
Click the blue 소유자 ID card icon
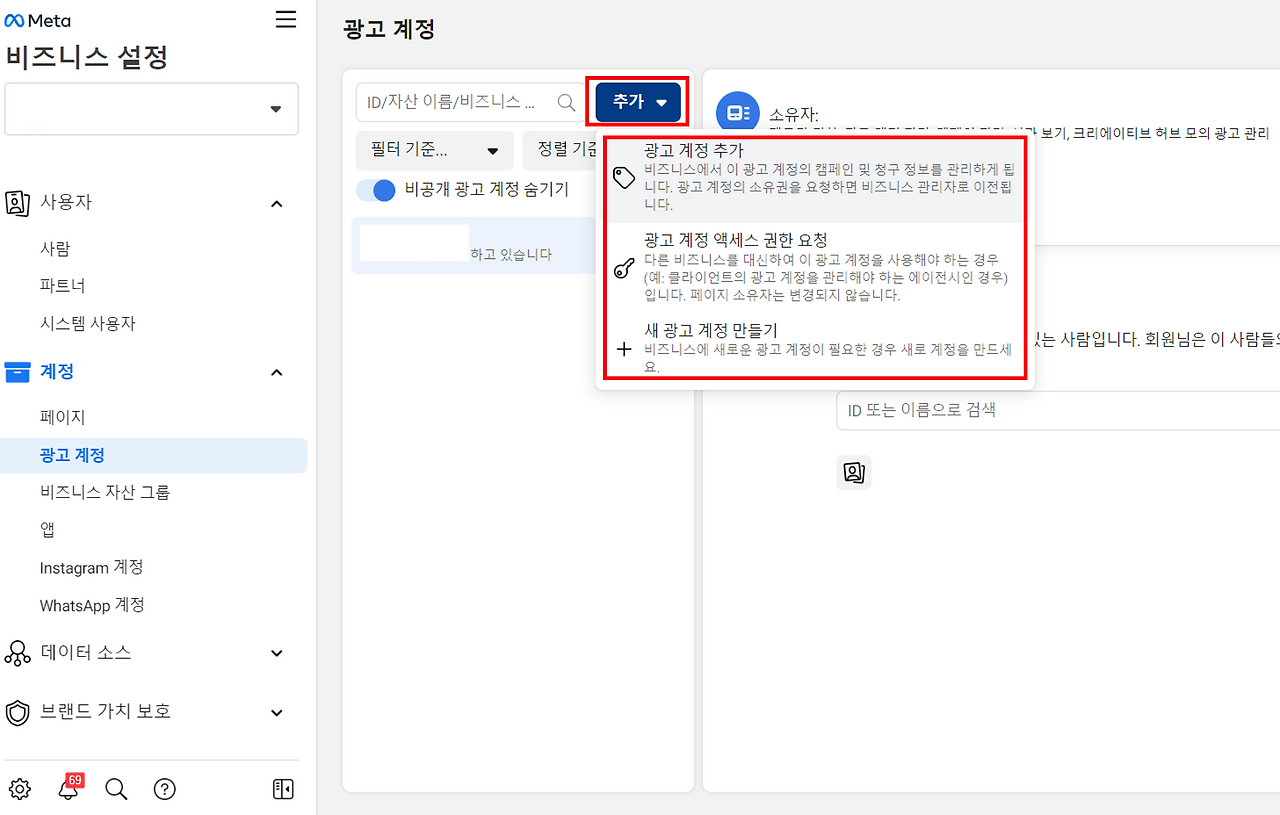coord(738,112)
